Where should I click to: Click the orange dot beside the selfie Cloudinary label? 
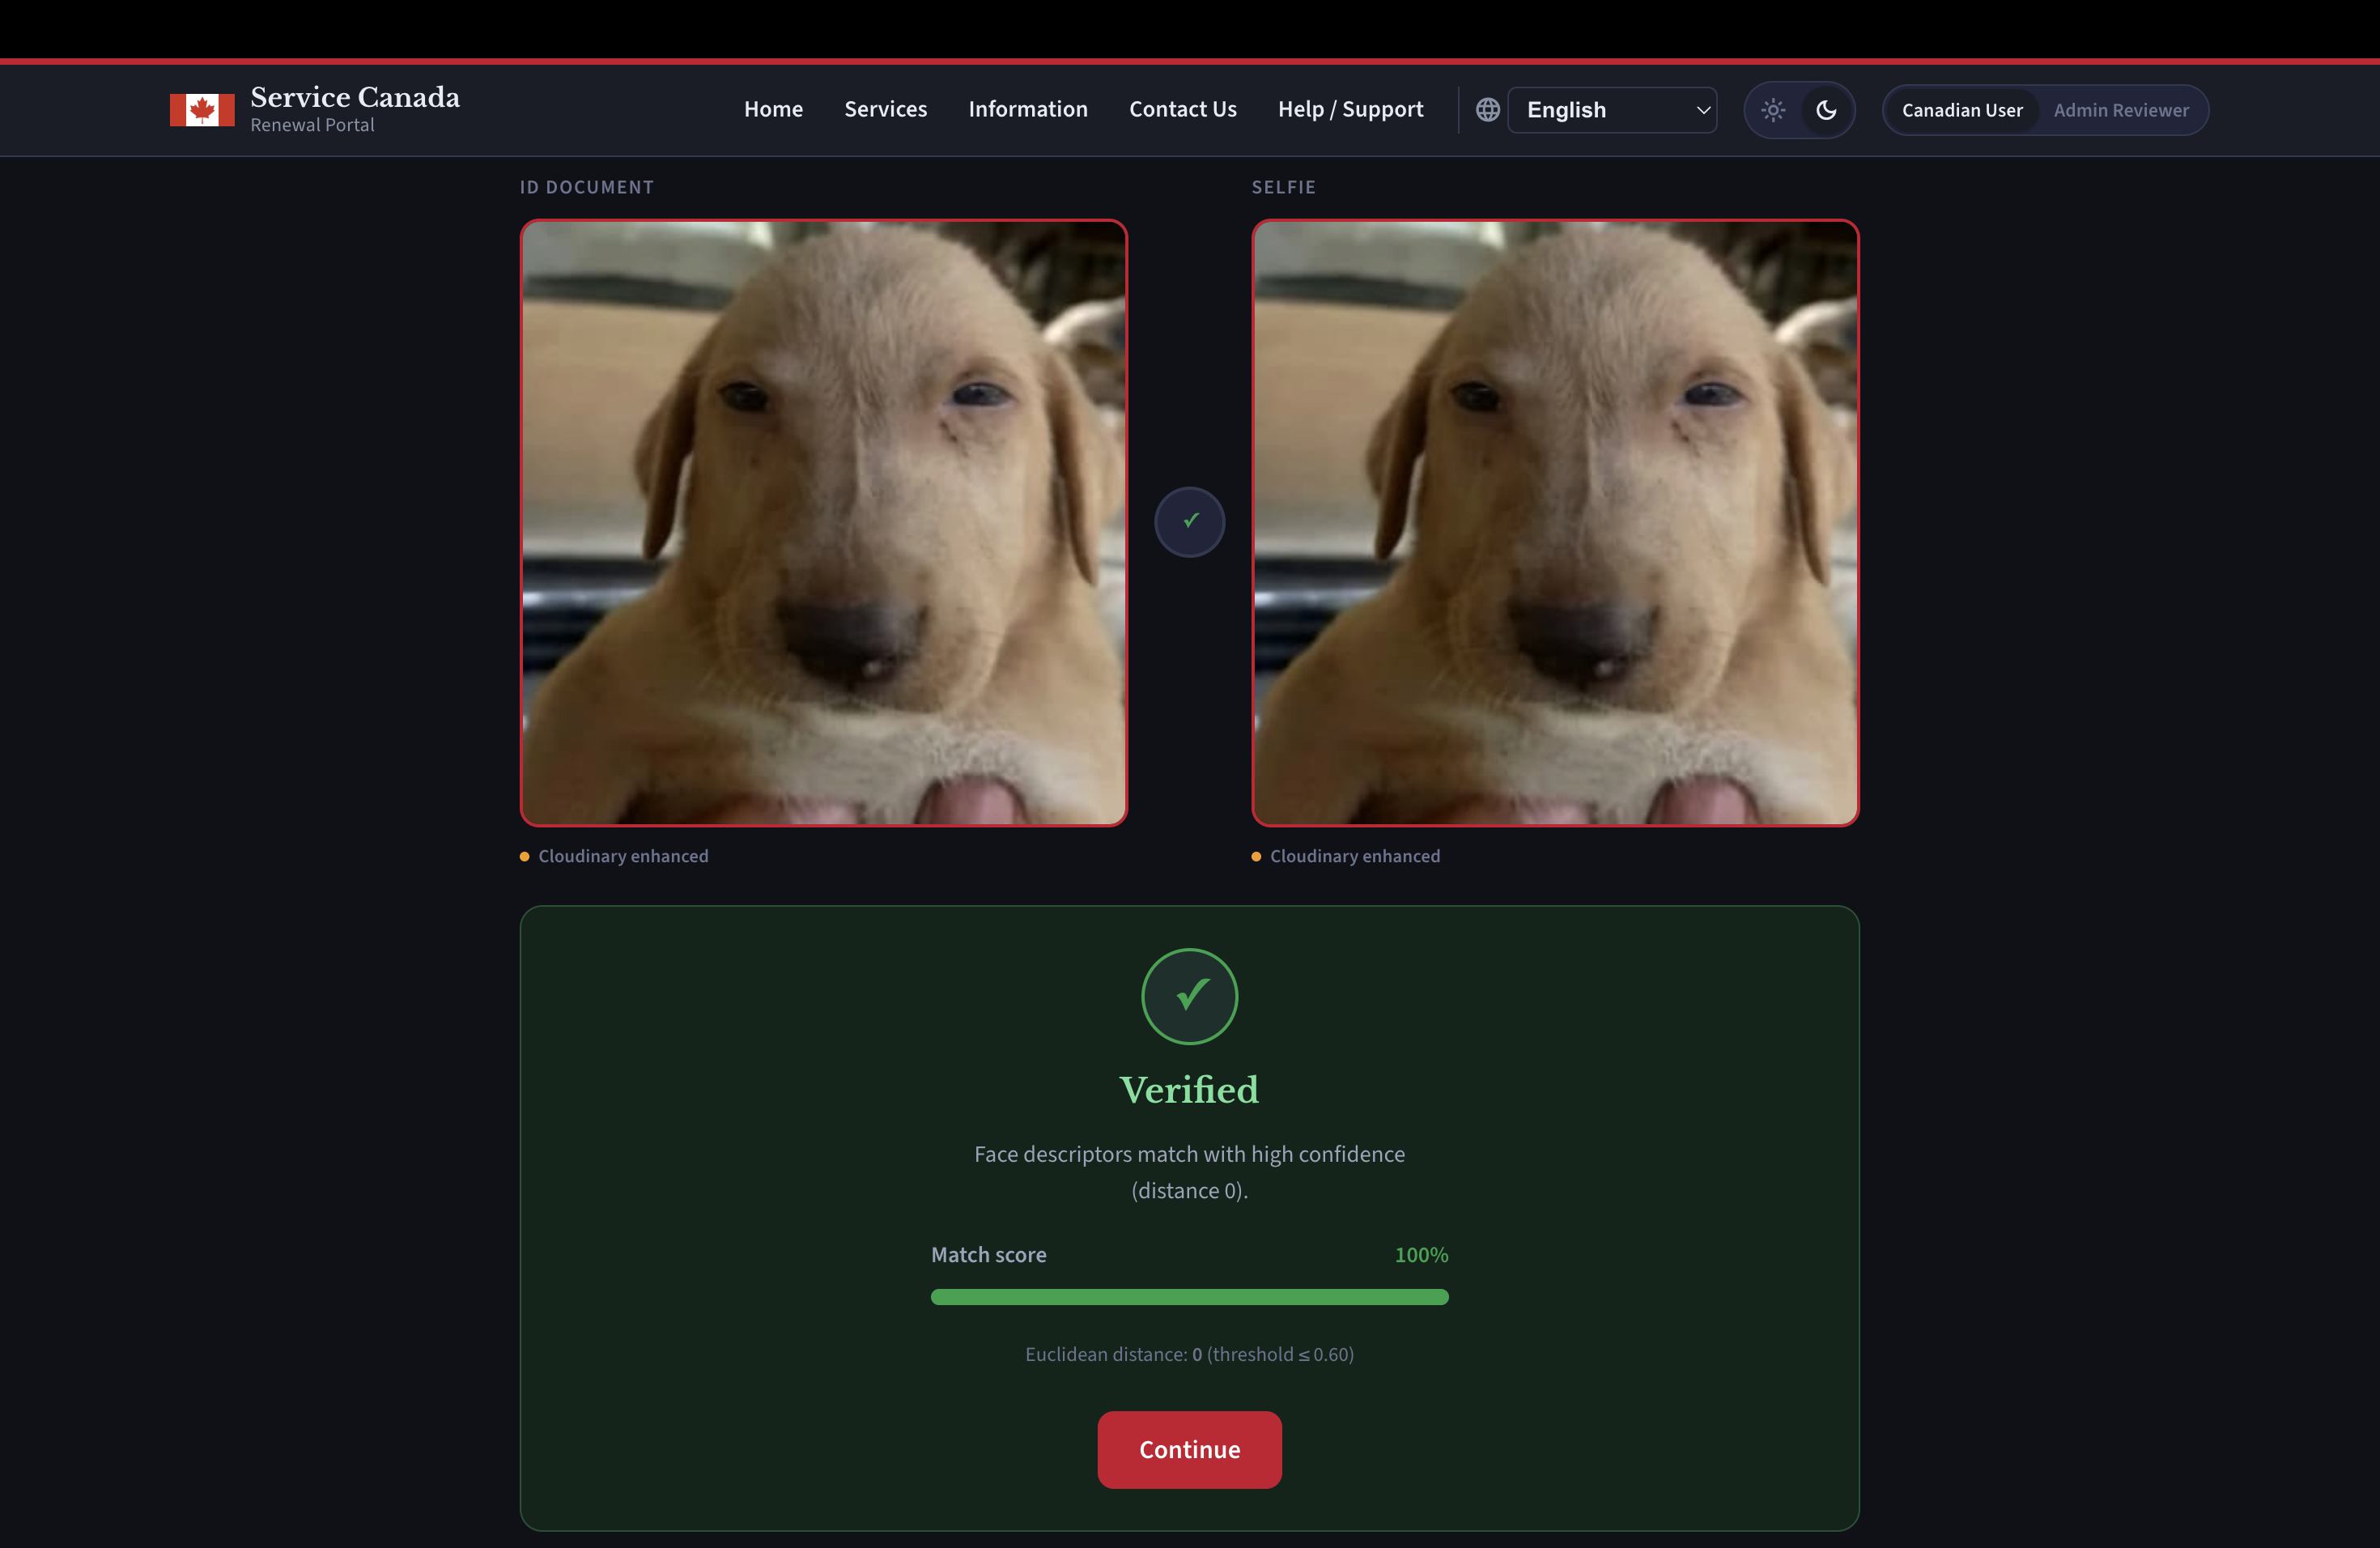pyautogui.click(x=1256, y=857)
